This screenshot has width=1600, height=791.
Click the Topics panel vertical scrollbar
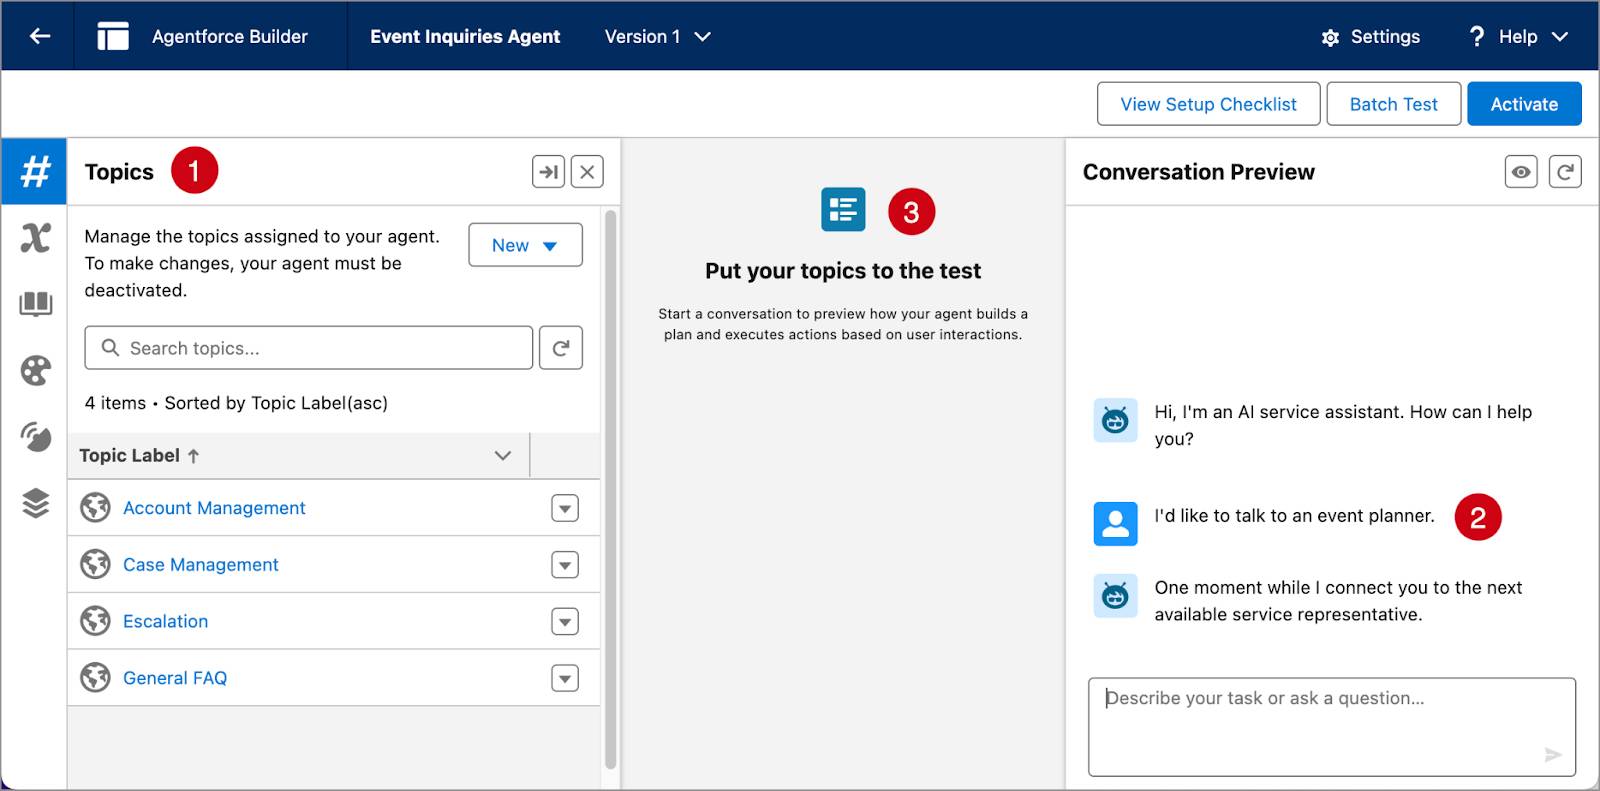coord(611,488)
